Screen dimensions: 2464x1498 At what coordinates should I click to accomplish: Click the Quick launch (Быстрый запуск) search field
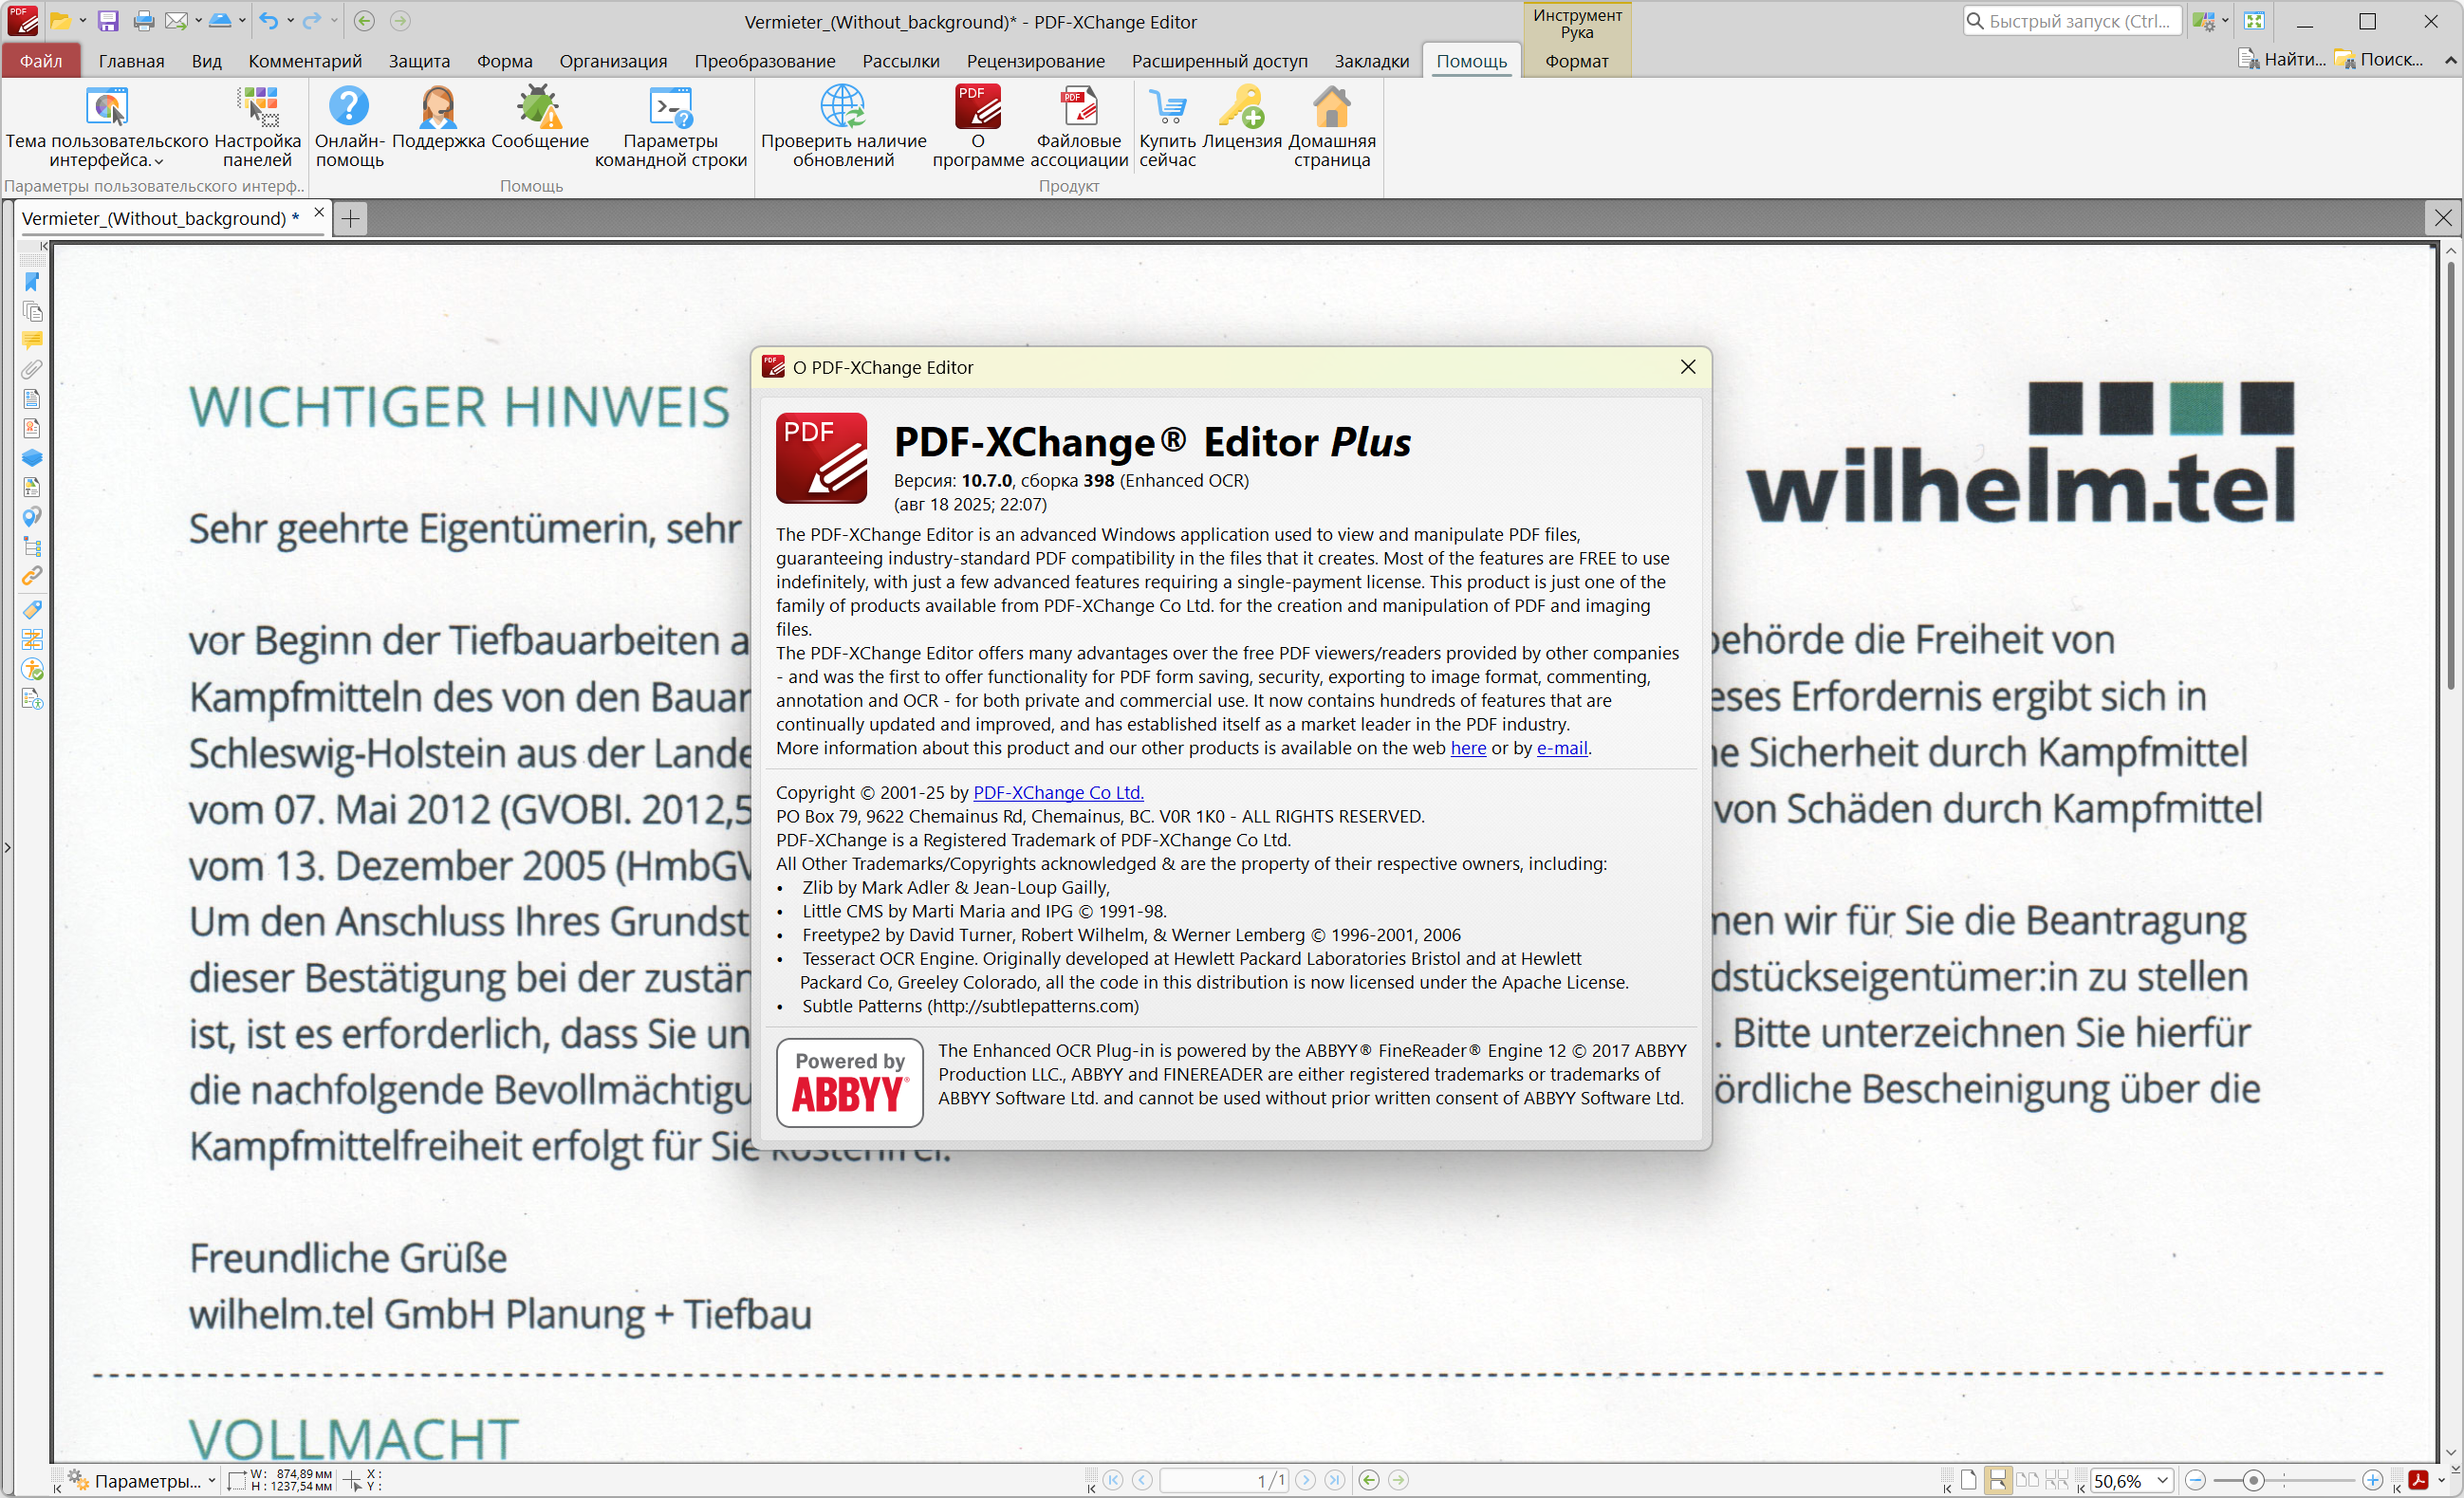coord(2071,20)
